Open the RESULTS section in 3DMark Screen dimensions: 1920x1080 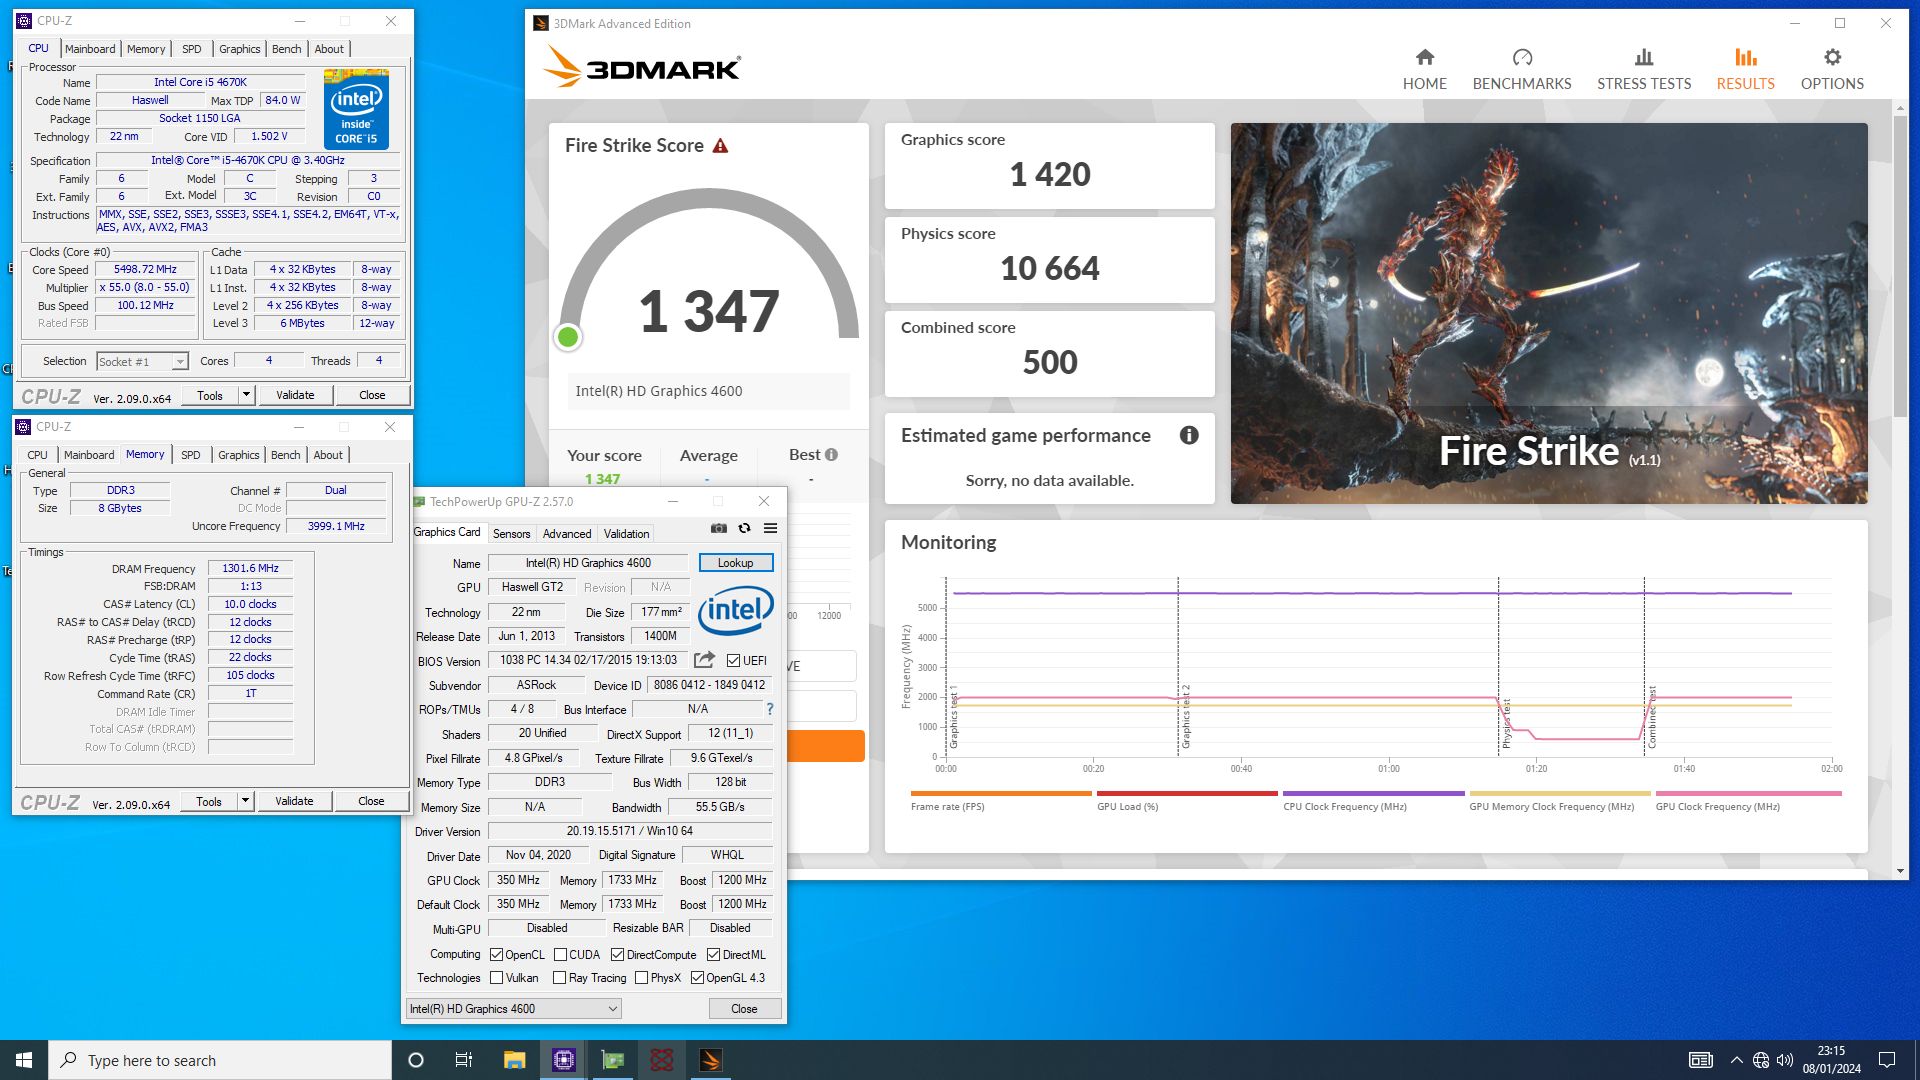[x=1745, y=69]
